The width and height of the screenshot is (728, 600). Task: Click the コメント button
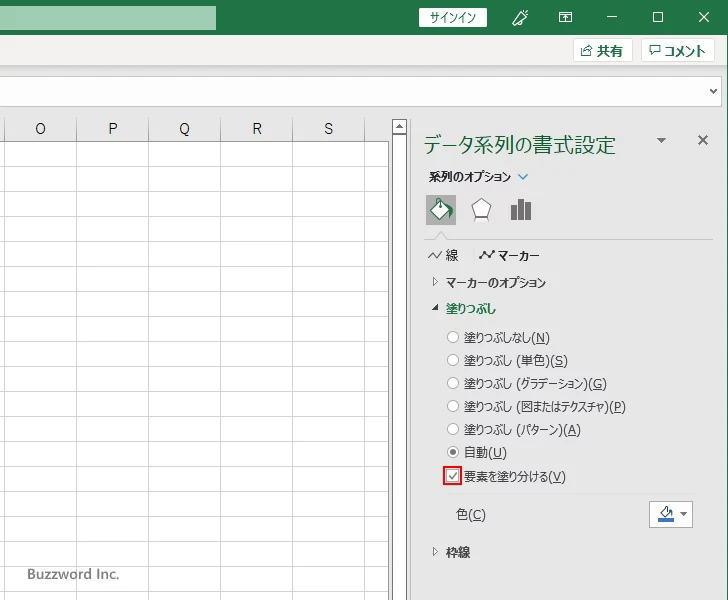(677, 50)
